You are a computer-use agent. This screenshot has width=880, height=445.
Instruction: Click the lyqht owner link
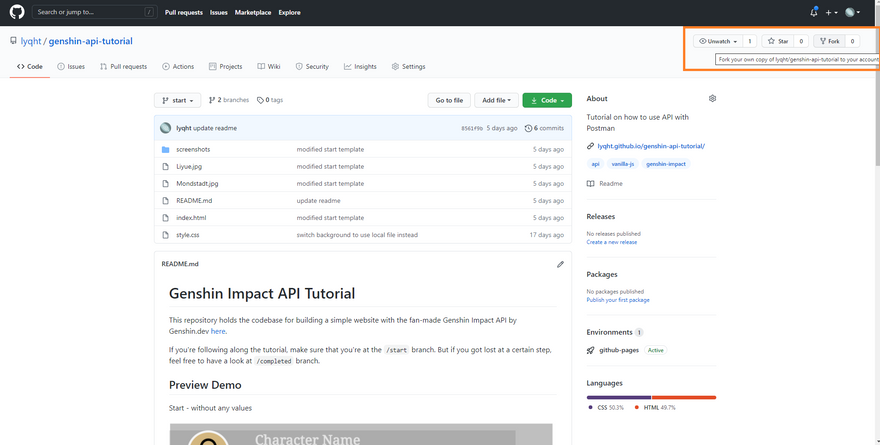[31, 41]
